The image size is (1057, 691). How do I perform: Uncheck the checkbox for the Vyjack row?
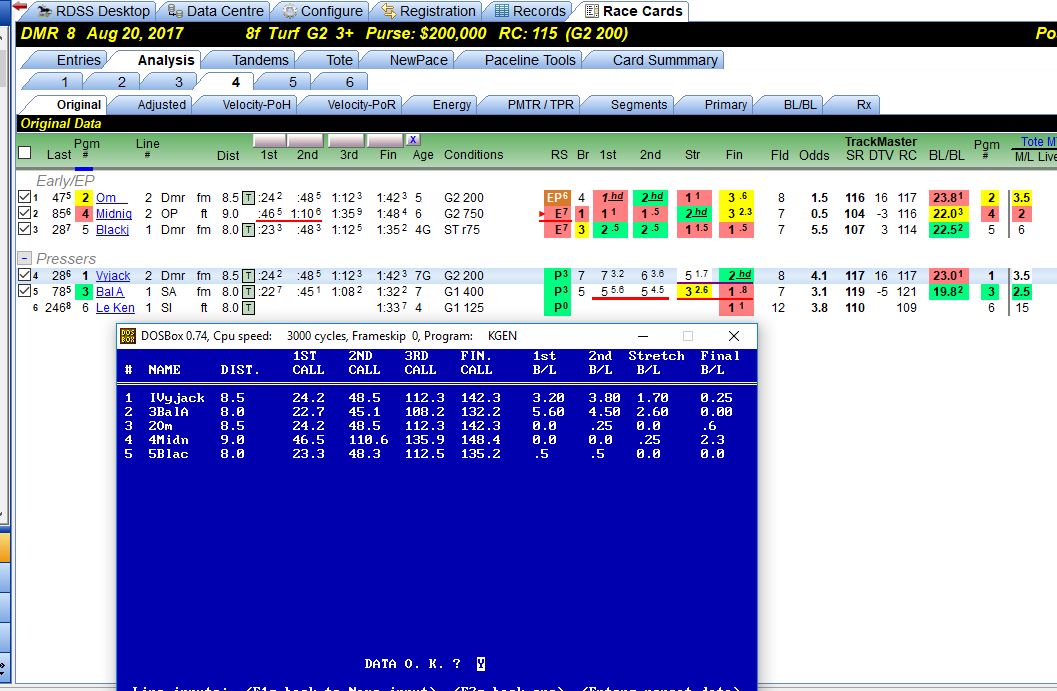click(24, 275)
